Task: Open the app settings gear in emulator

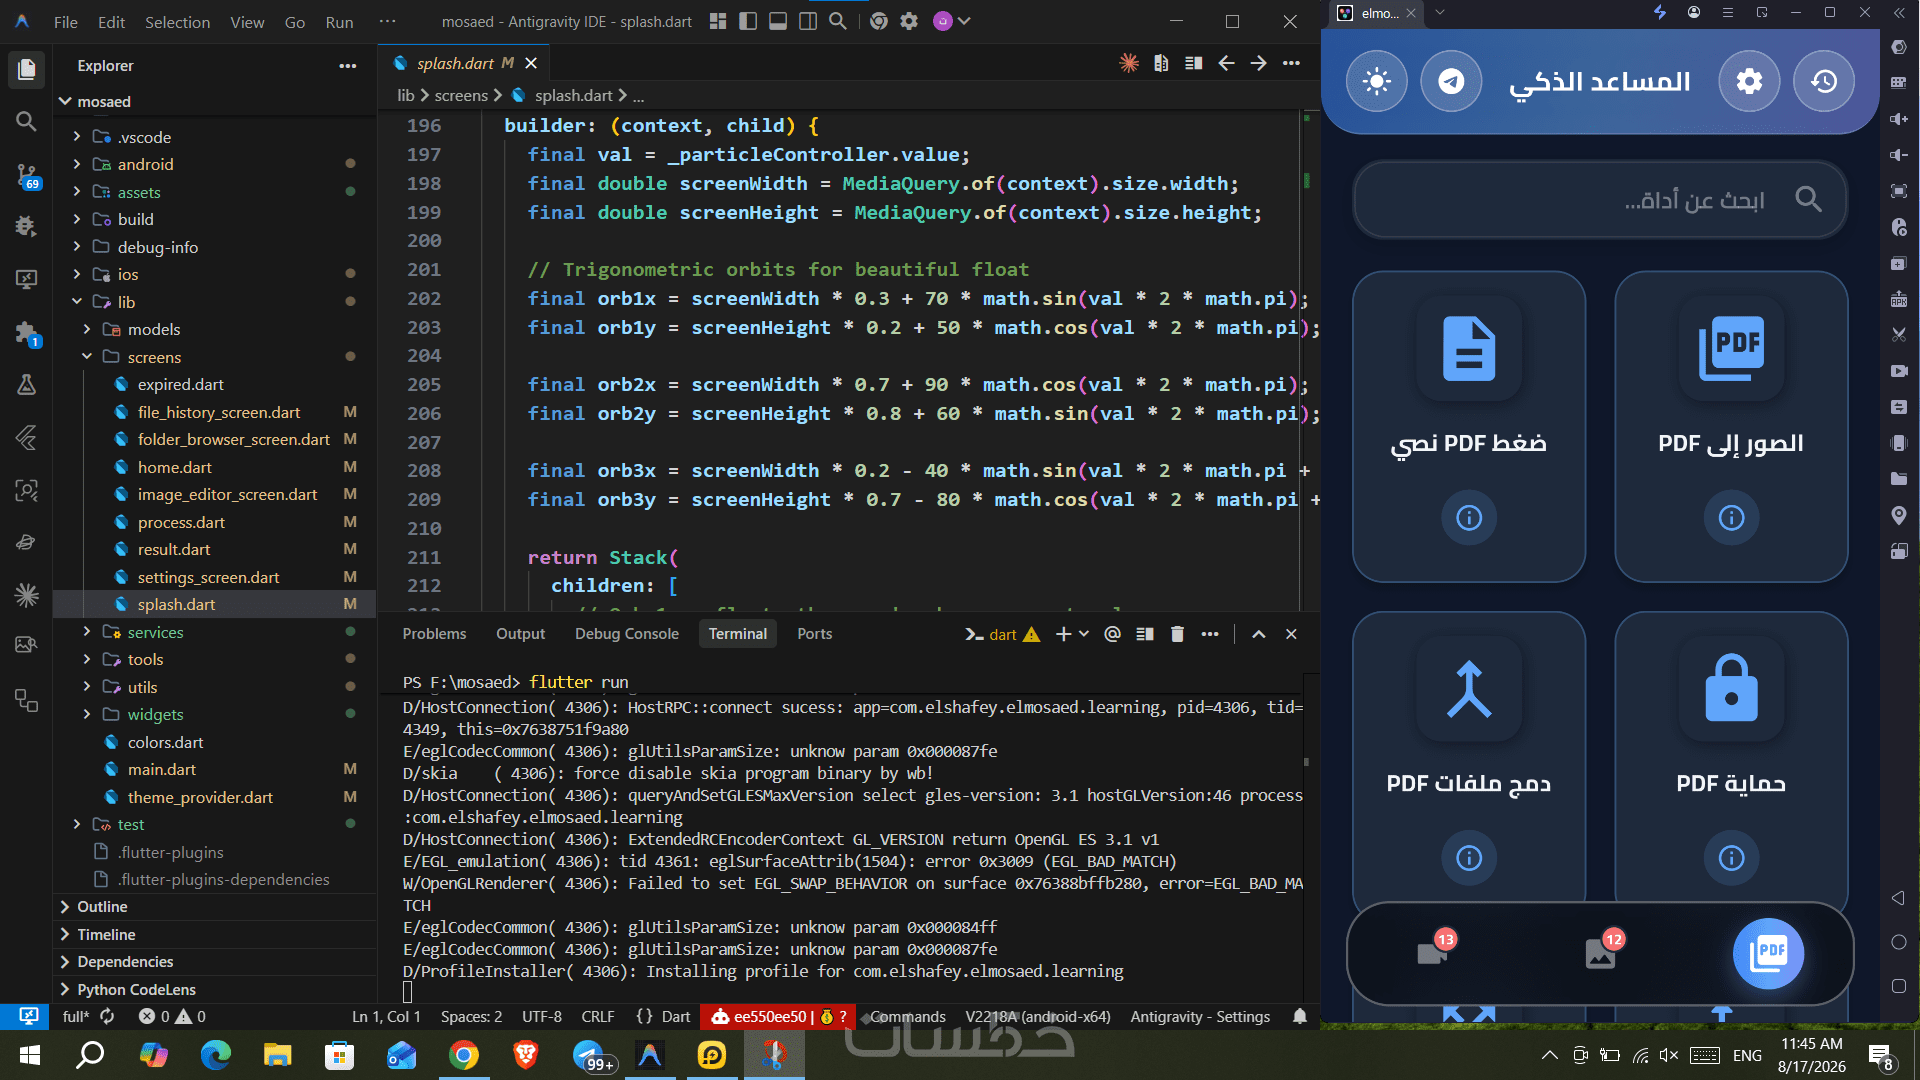Action: pos(1749,81)
